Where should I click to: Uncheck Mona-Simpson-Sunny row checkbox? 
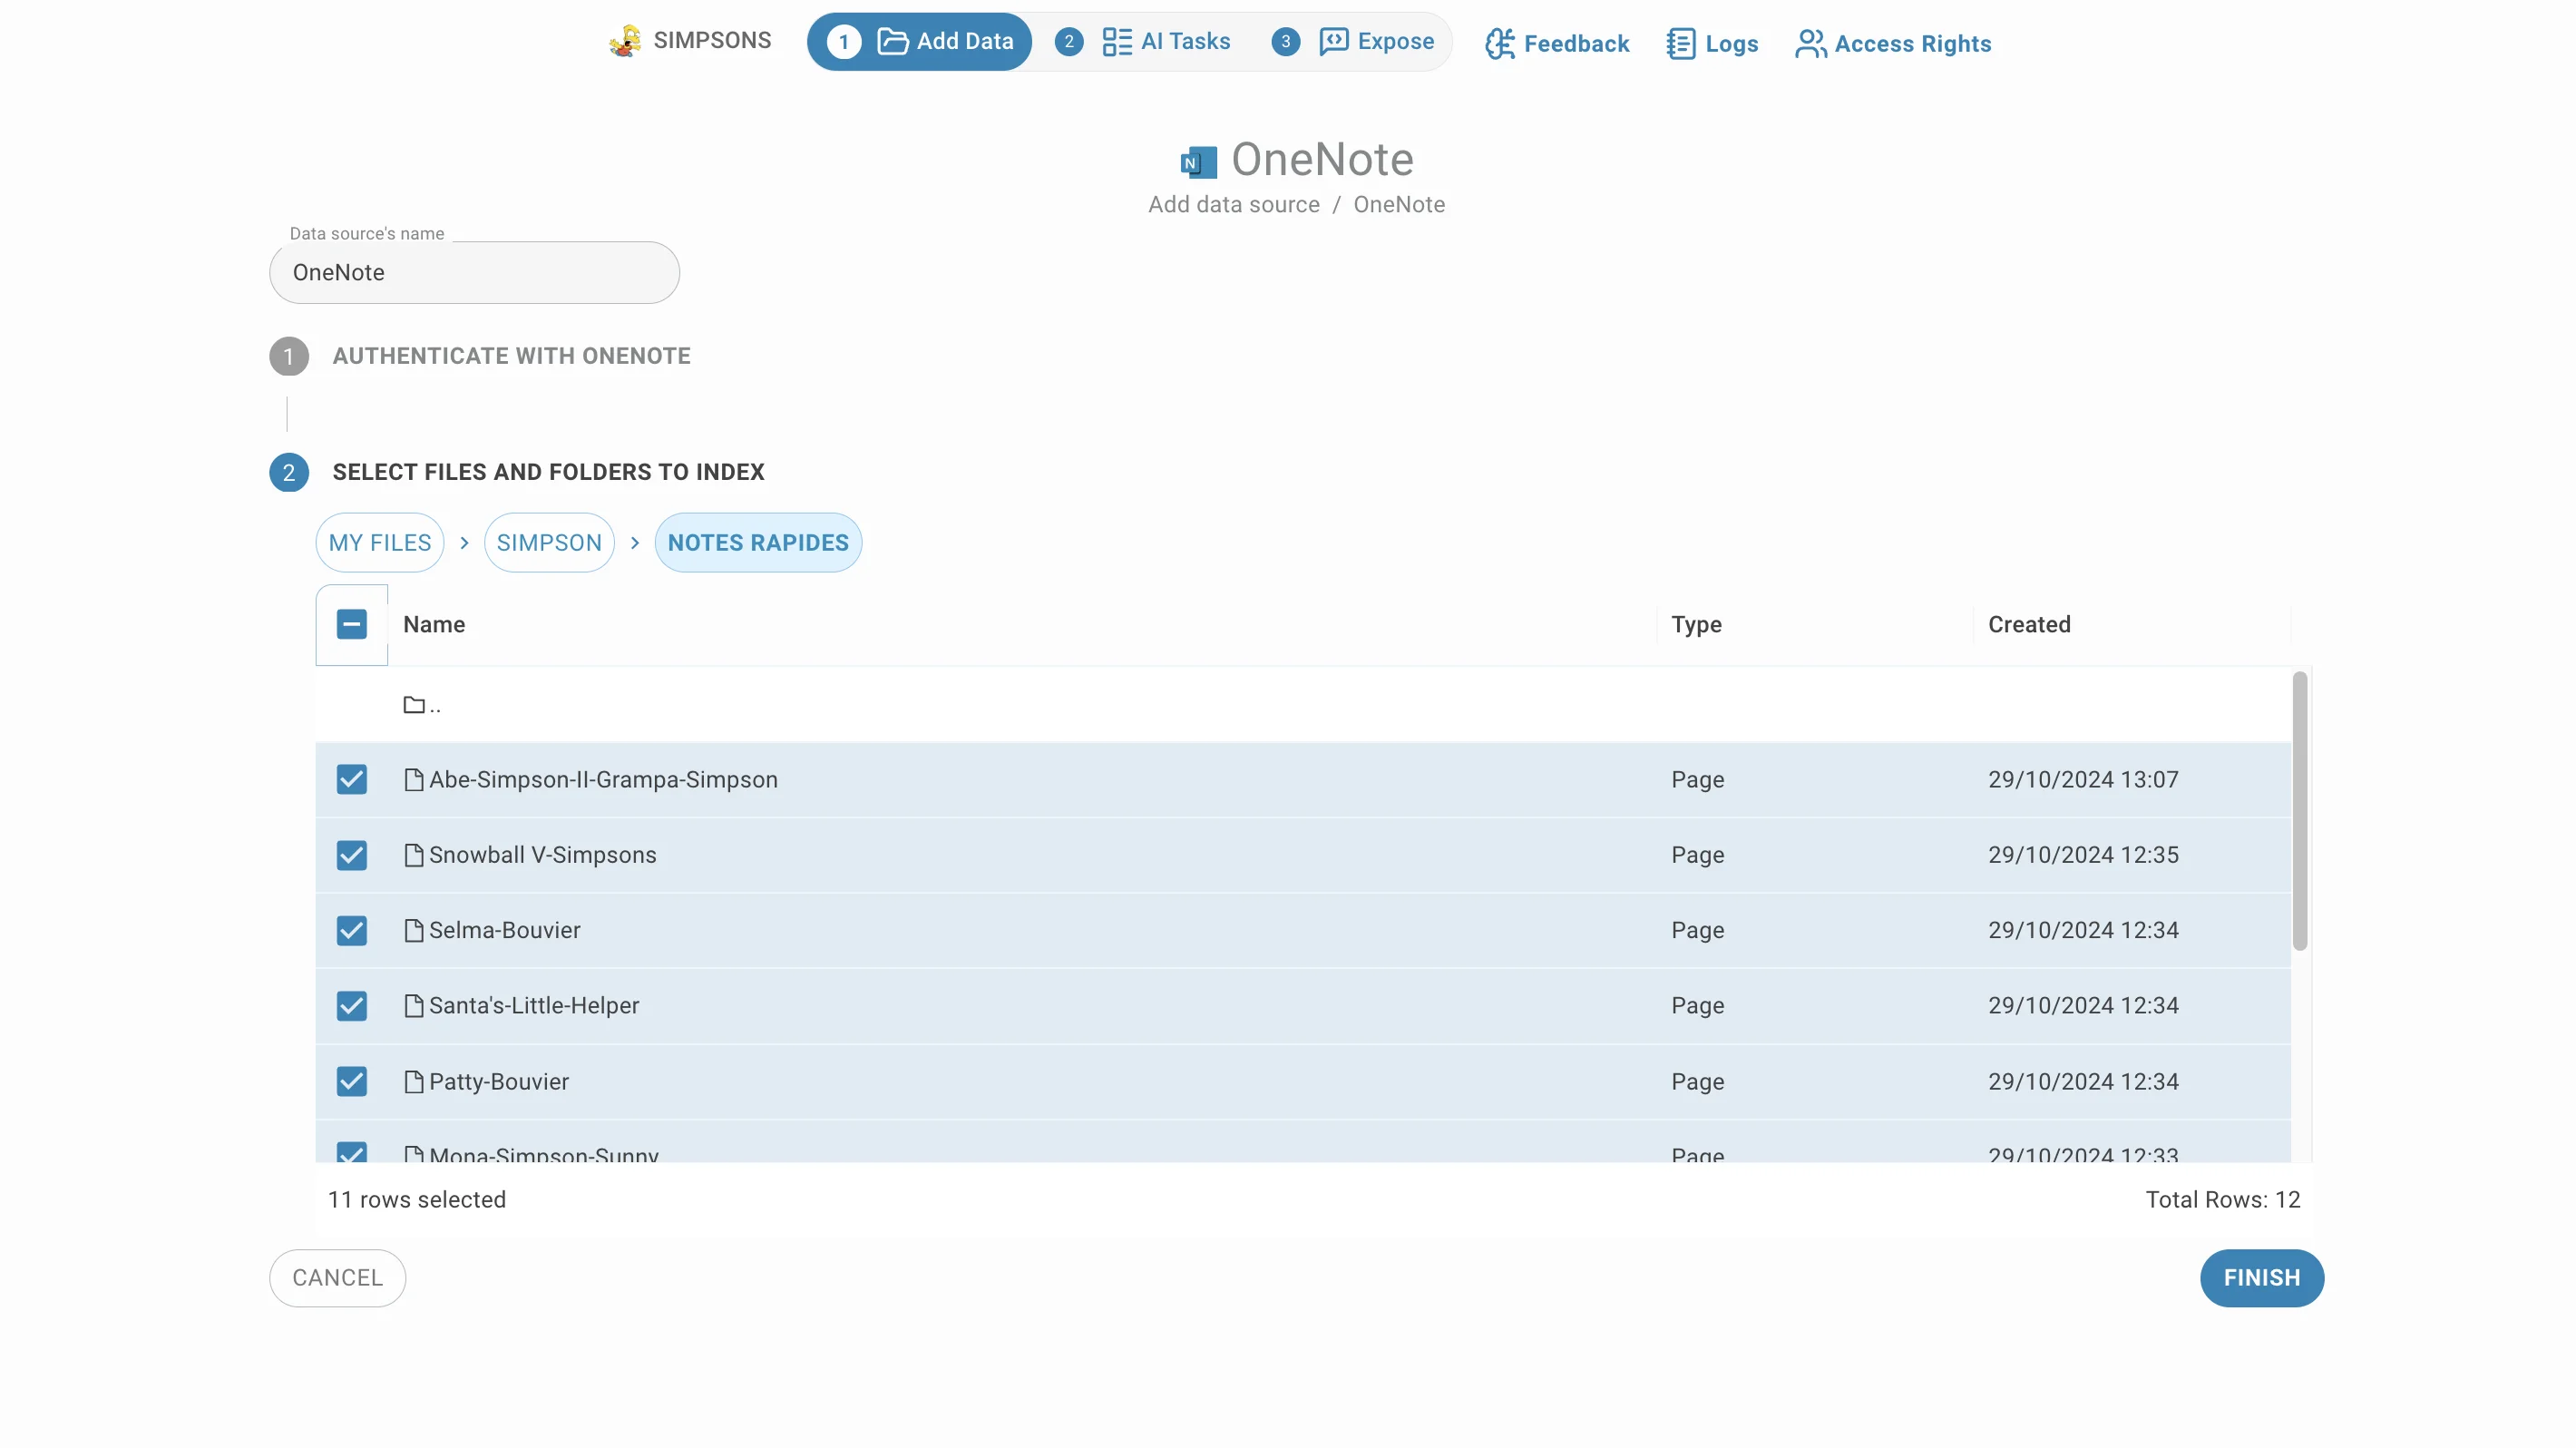coord(352,1152)
